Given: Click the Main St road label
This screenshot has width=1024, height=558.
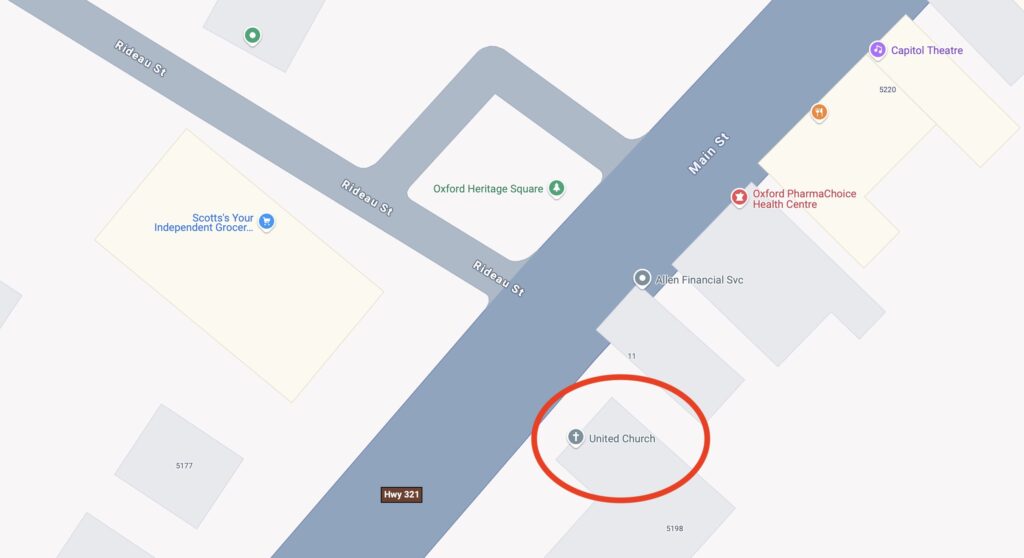Looking at the screenshot, I should click(709, 154).
